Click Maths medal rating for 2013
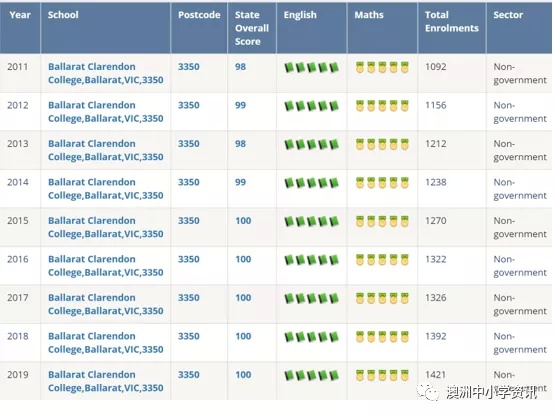 [382, 144]
